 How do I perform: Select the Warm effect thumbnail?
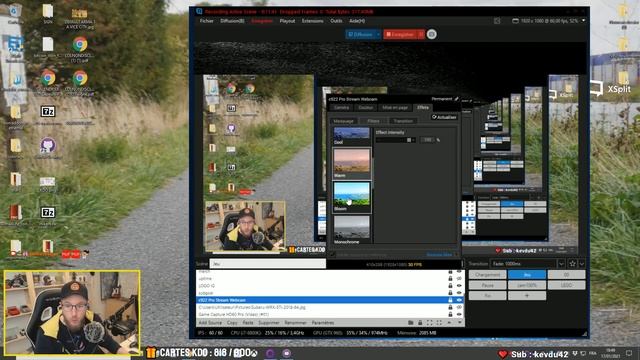351,163
